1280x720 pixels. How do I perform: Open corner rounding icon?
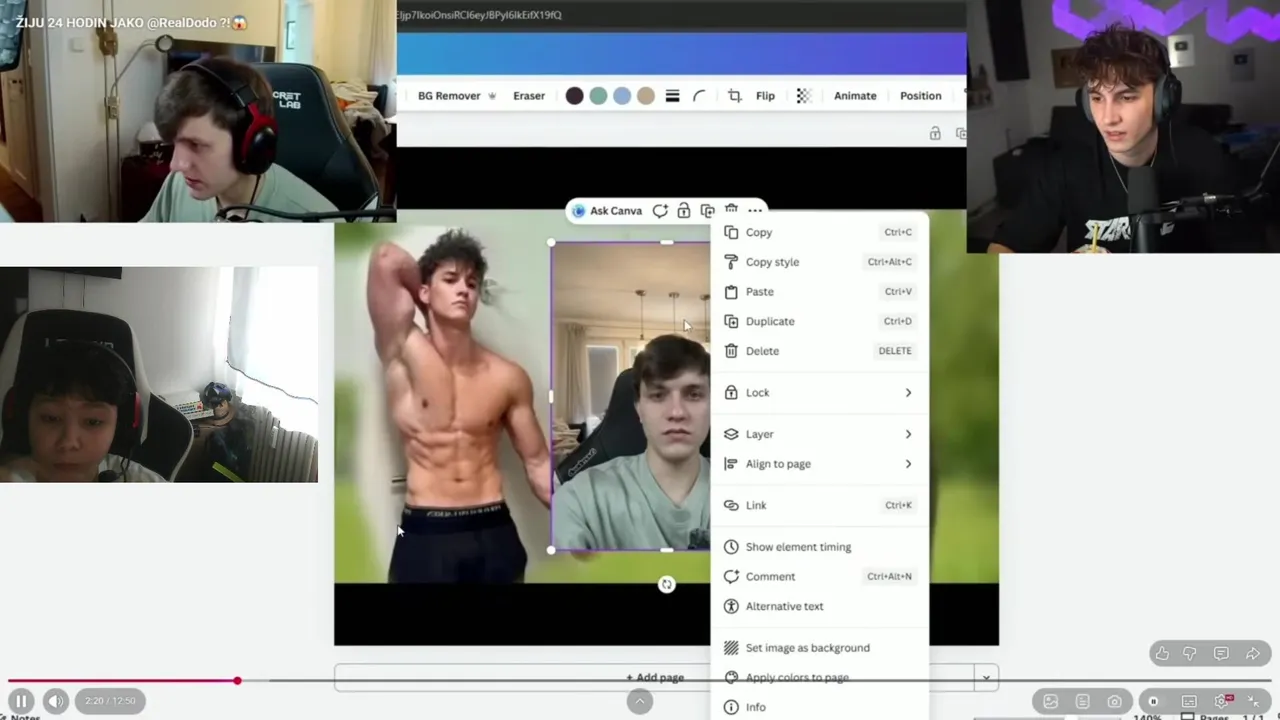click(699, 96)
